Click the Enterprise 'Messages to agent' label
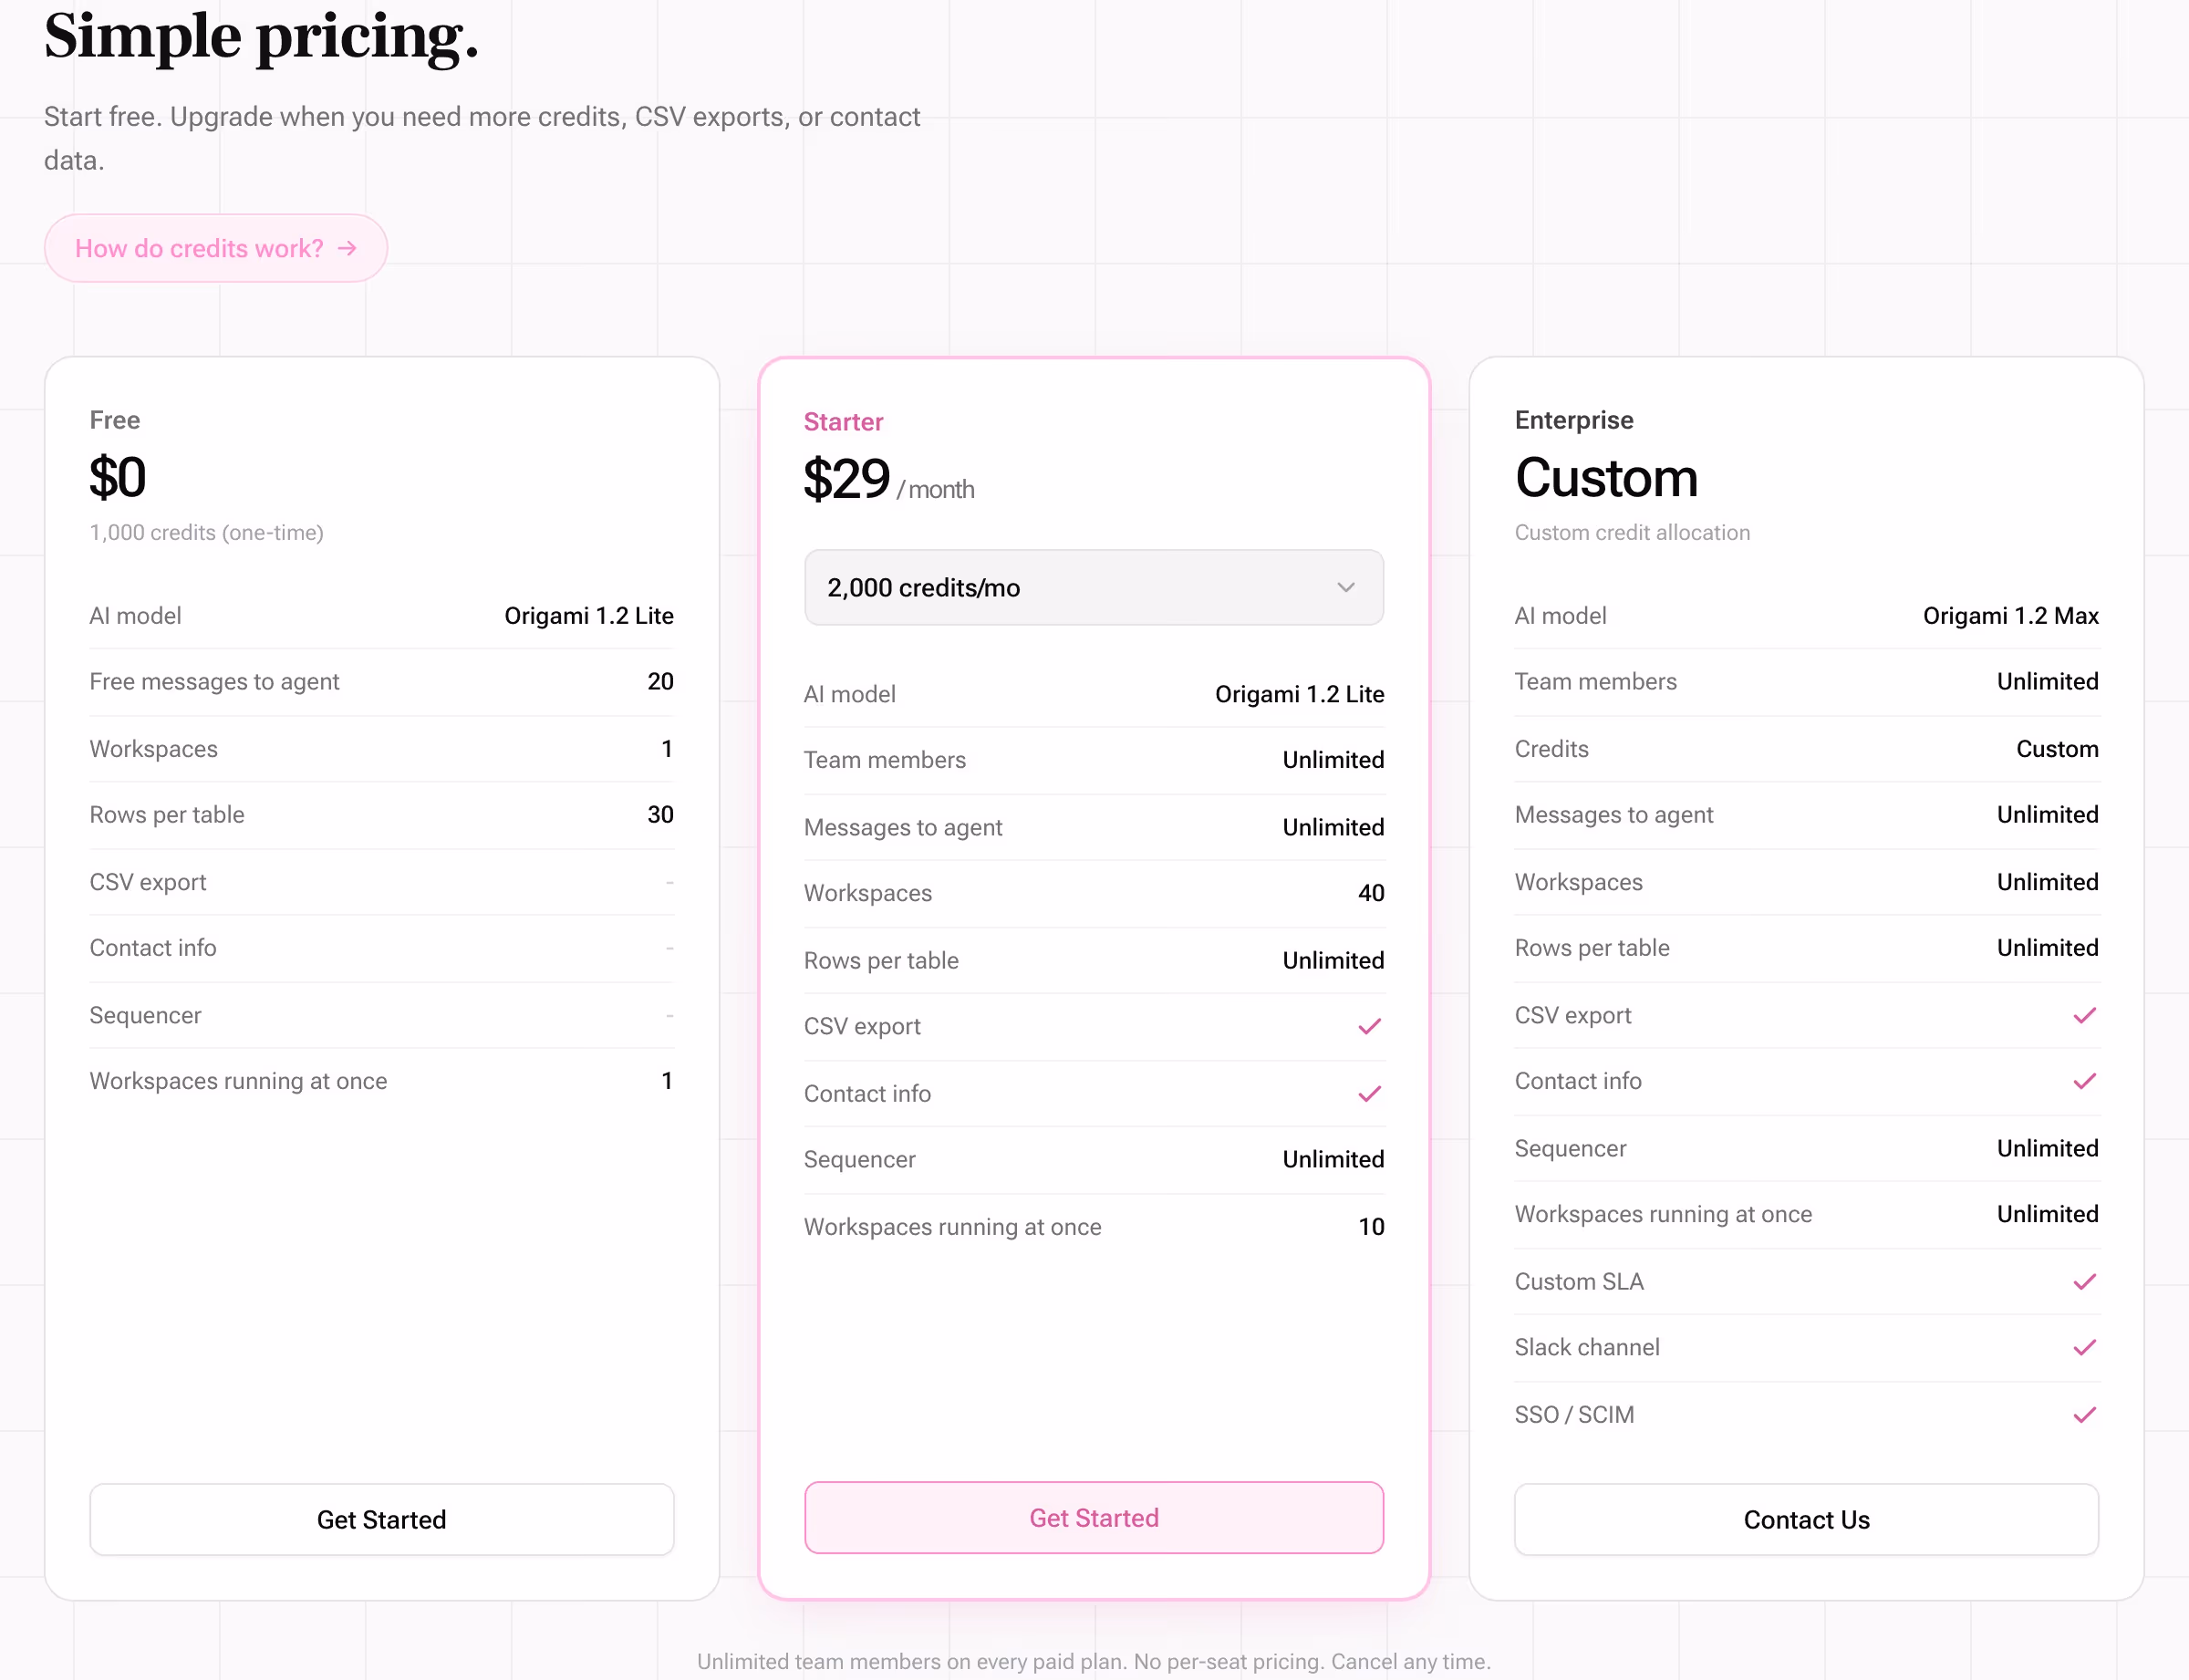 click(1614, 814)
